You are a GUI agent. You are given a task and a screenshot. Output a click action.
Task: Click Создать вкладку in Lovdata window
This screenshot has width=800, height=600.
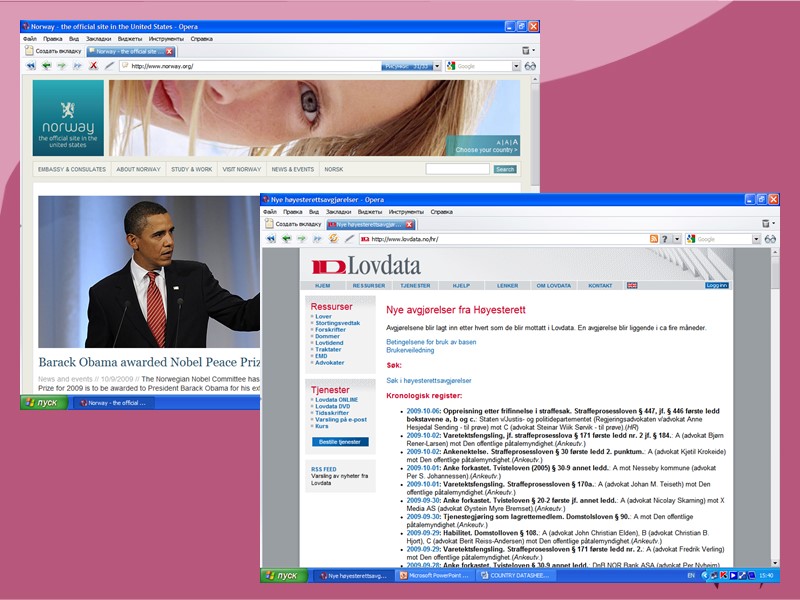click(293, 224)
